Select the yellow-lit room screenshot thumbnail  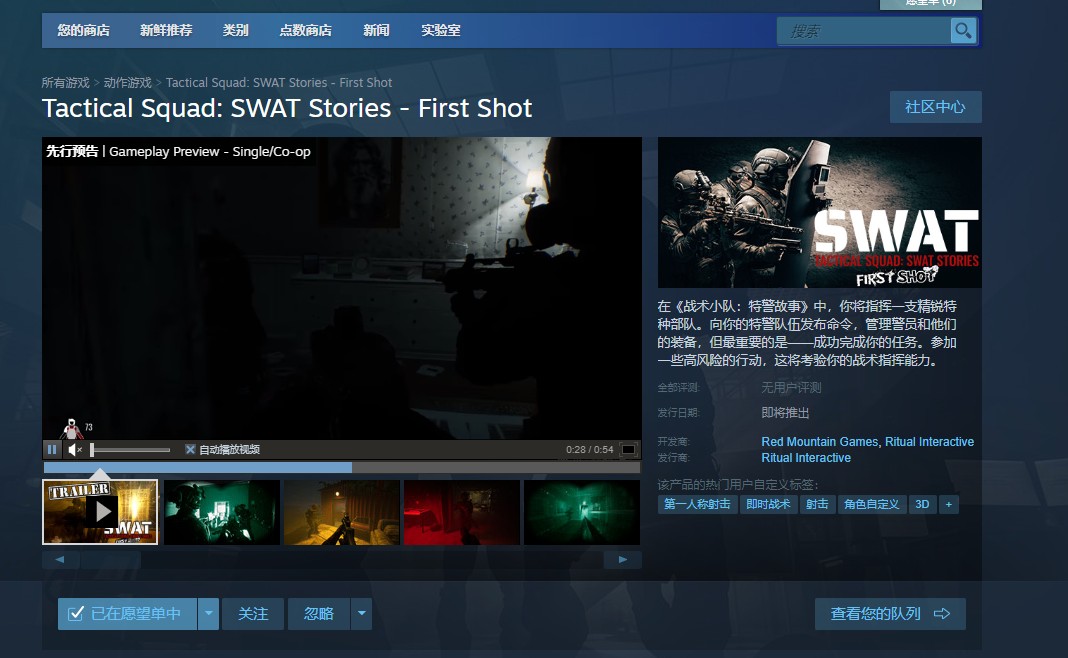click(x=341, y=512)
